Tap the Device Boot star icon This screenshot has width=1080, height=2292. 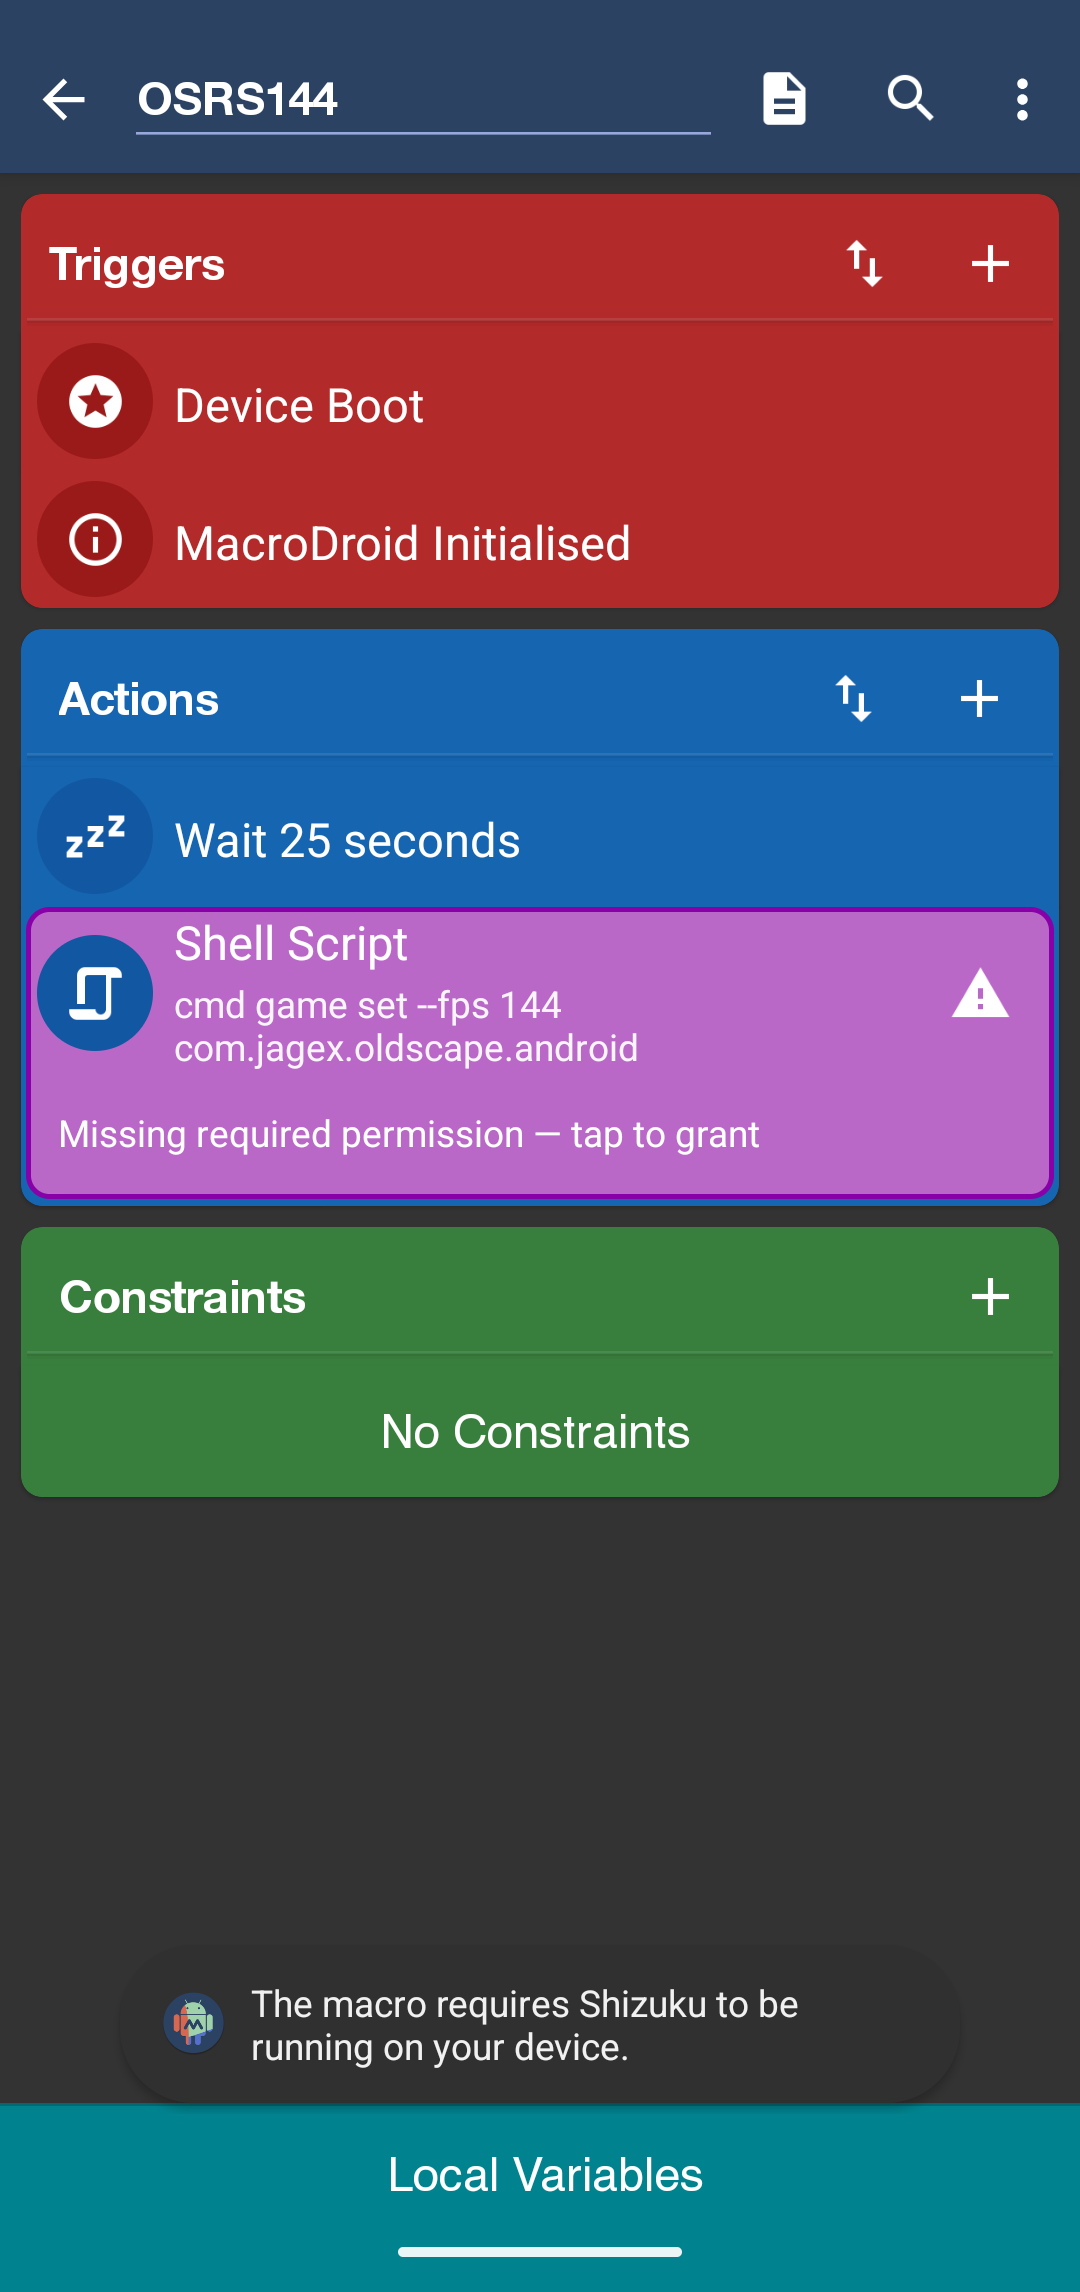coord(95,401)
